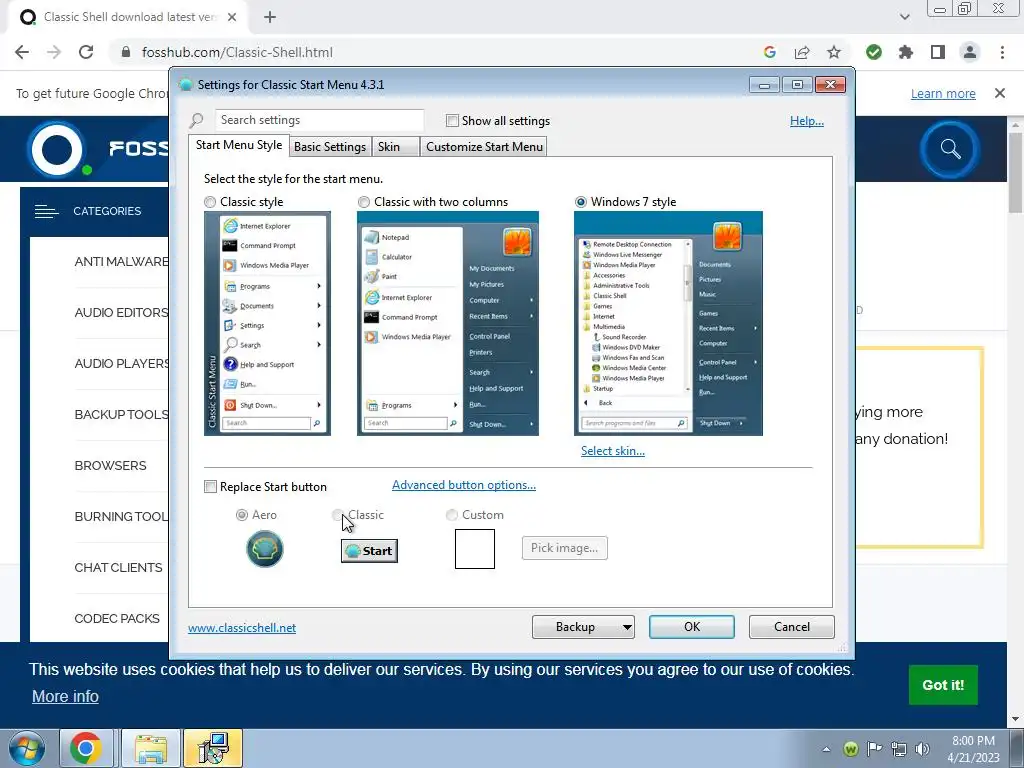Image resolution: width=1024 pixels, height=768 pixels.
Task: Click the FossHub logo
Action: pyautogui.click(x=59, y=150)
